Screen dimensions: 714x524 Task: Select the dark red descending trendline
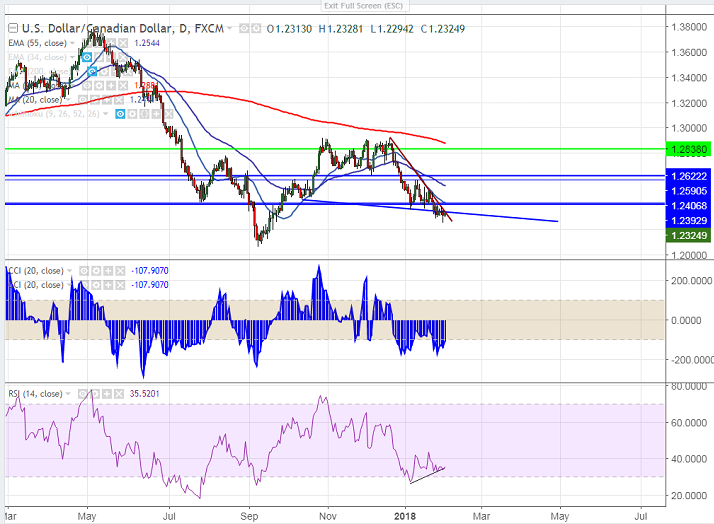point(421,181)
